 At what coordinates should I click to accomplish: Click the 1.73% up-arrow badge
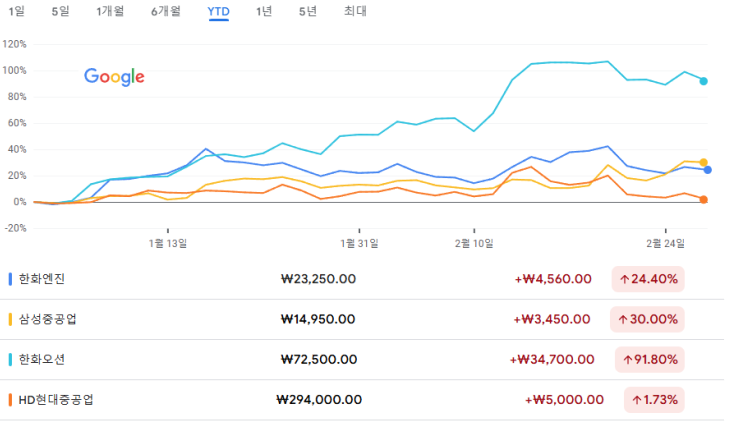(653, 400)
